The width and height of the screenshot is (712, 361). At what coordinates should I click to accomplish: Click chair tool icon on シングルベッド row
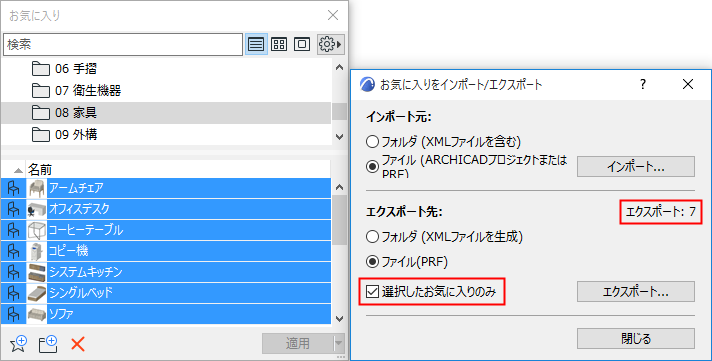(14, 293)
